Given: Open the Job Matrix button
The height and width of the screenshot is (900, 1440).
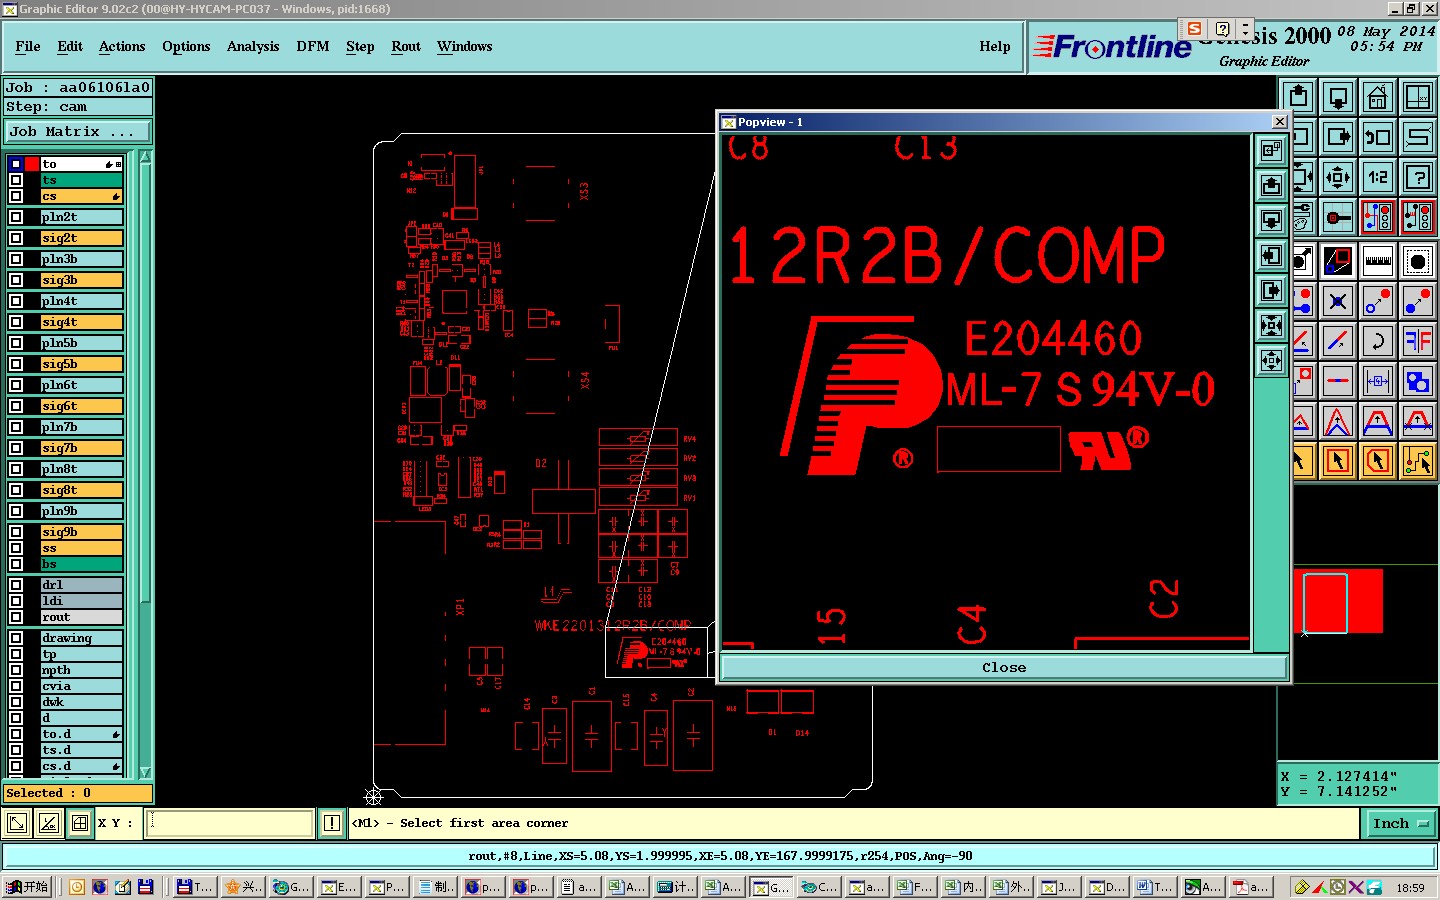Looking at the screenshot, I should 77,132.
